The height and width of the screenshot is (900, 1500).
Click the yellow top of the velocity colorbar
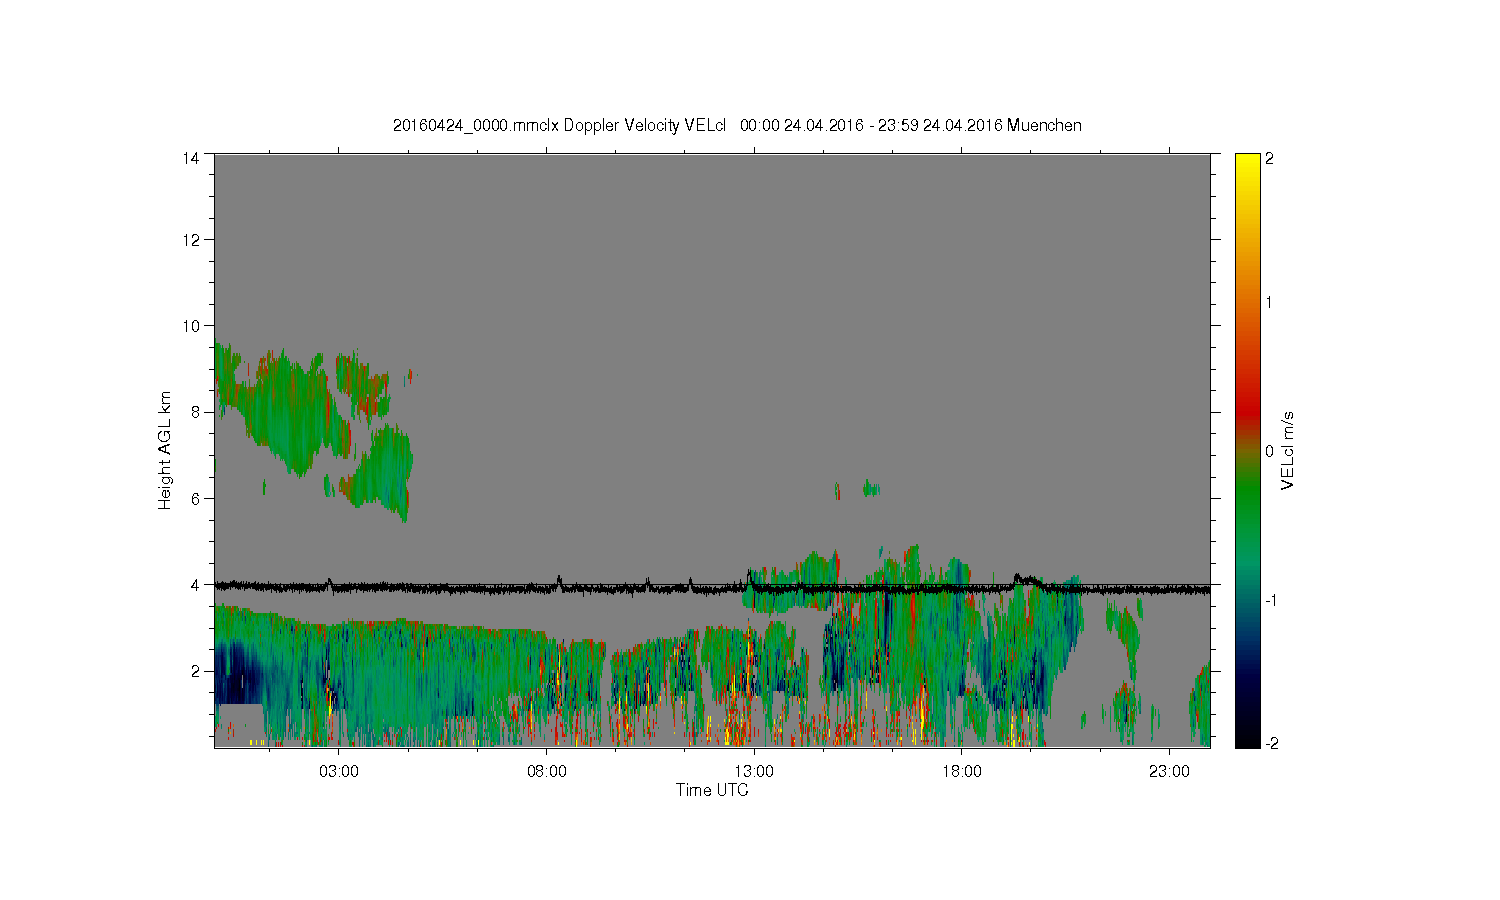[1247, 165]
